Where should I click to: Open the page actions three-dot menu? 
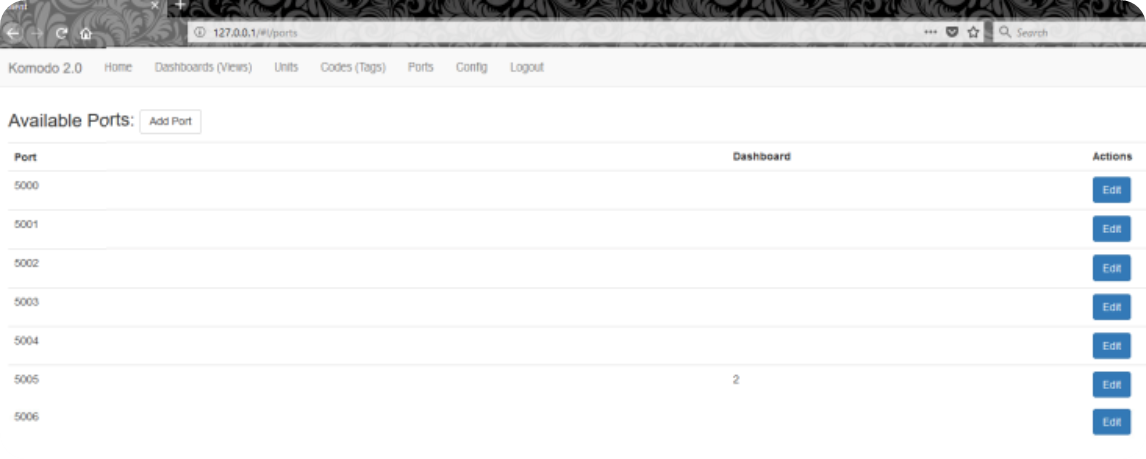pyautogui.click(x=930, y=32)
